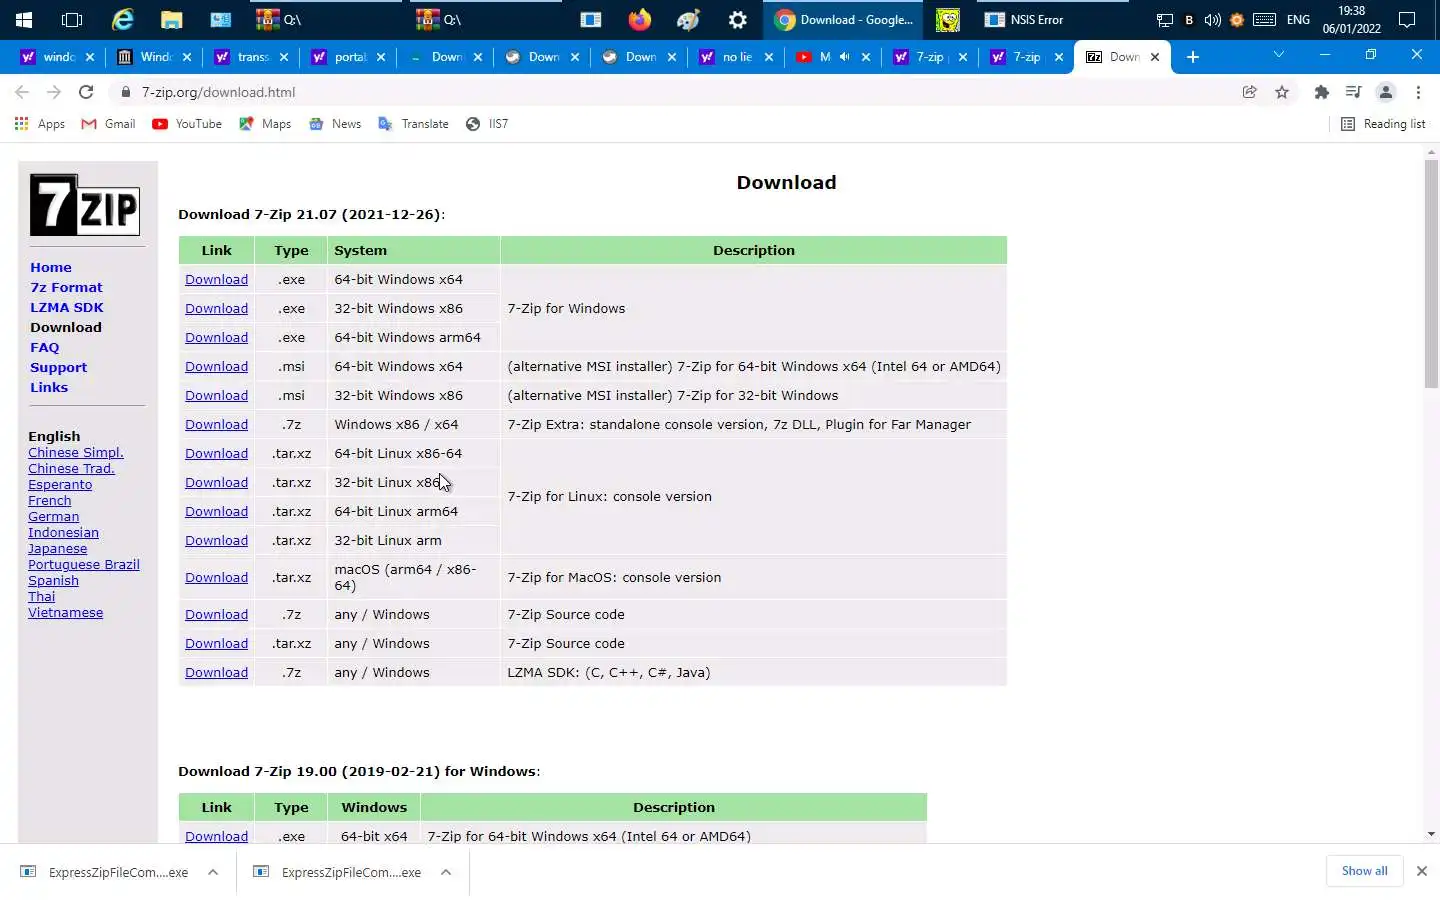Open the Chrome extensions puzzle icon

[1322, 92]
